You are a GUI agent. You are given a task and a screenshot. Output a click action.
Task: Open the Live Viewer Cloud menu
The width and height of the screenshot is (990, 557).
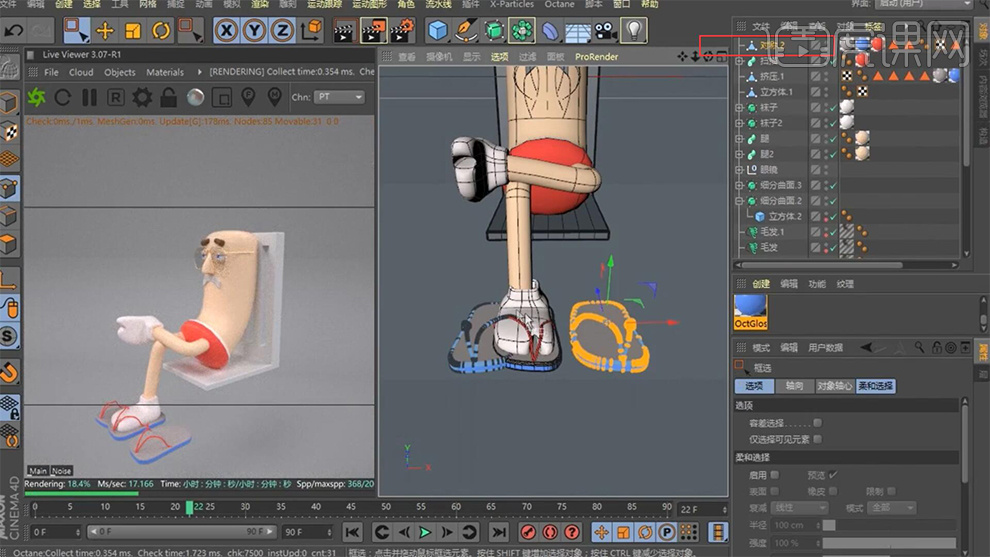(x=81, y=73)
